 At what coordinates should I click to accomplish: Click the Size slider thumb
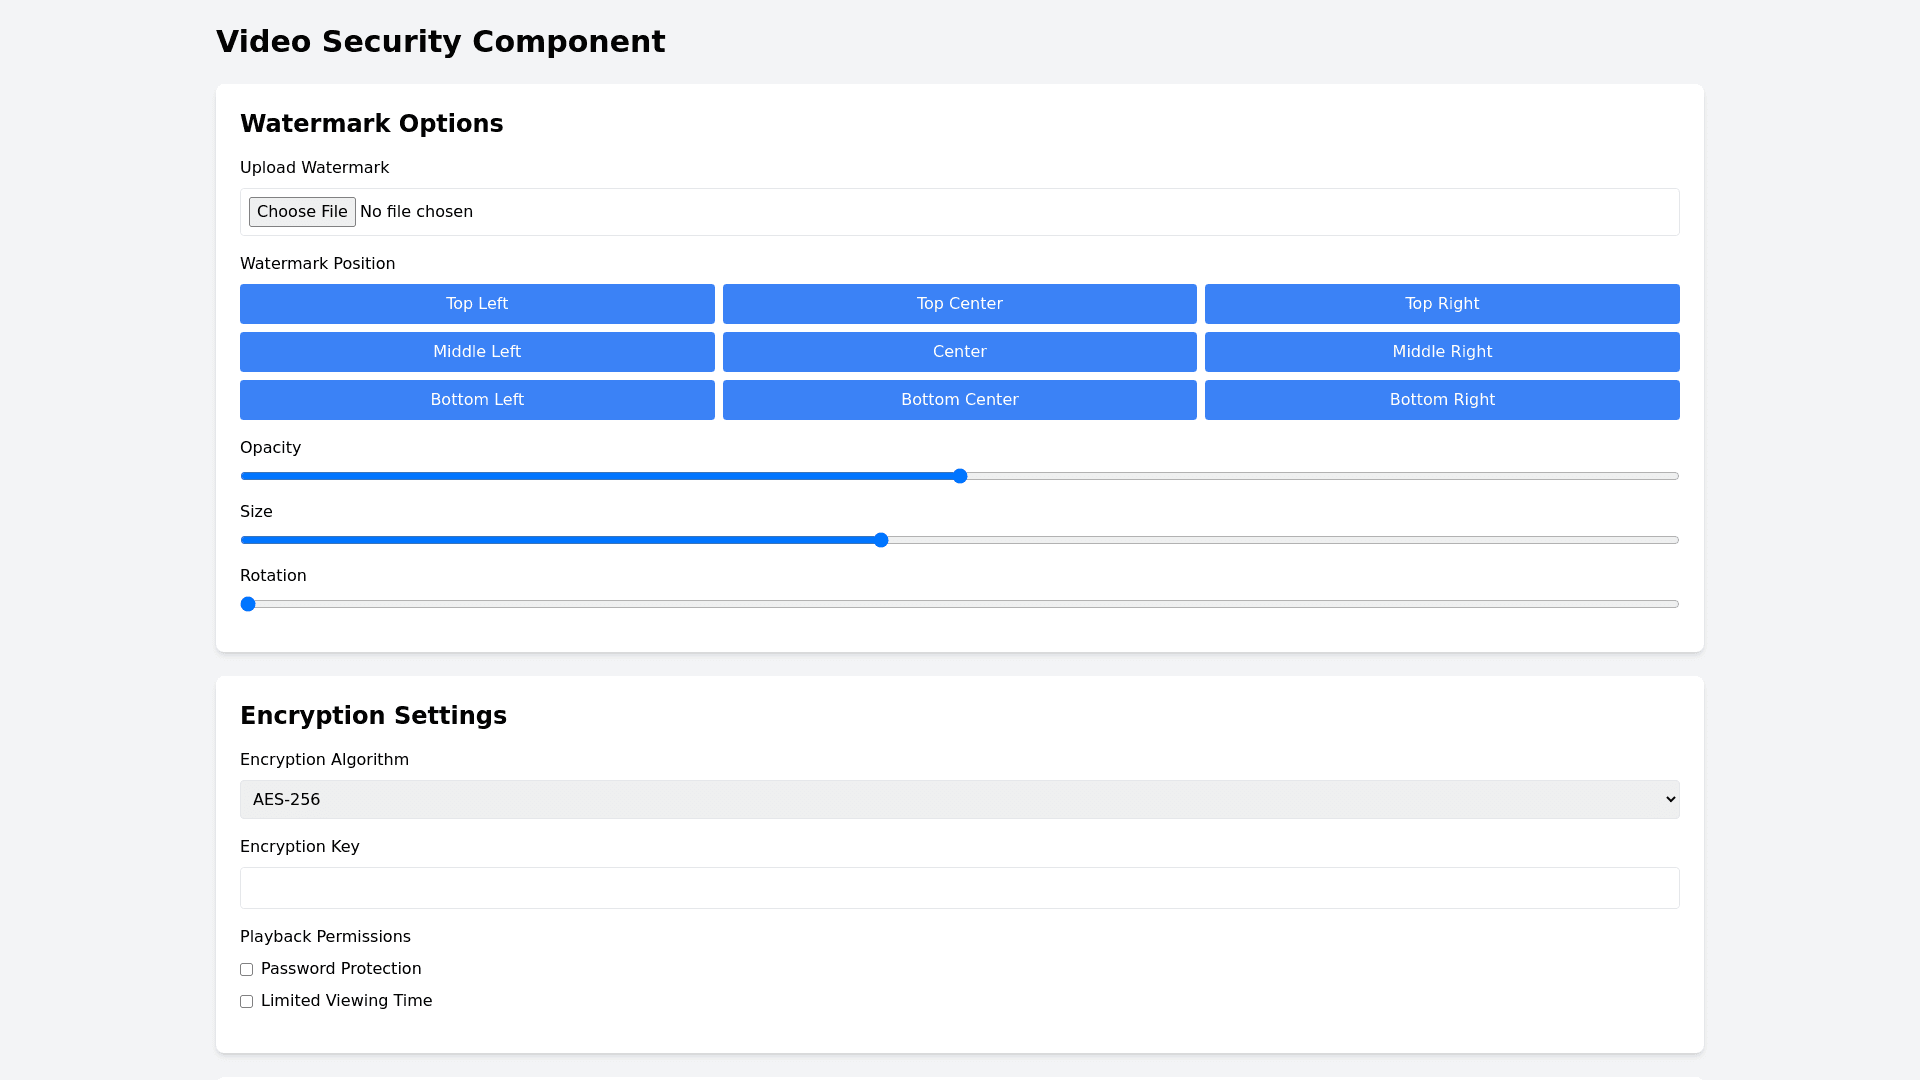pyautogui.click(x=881, y=540)
